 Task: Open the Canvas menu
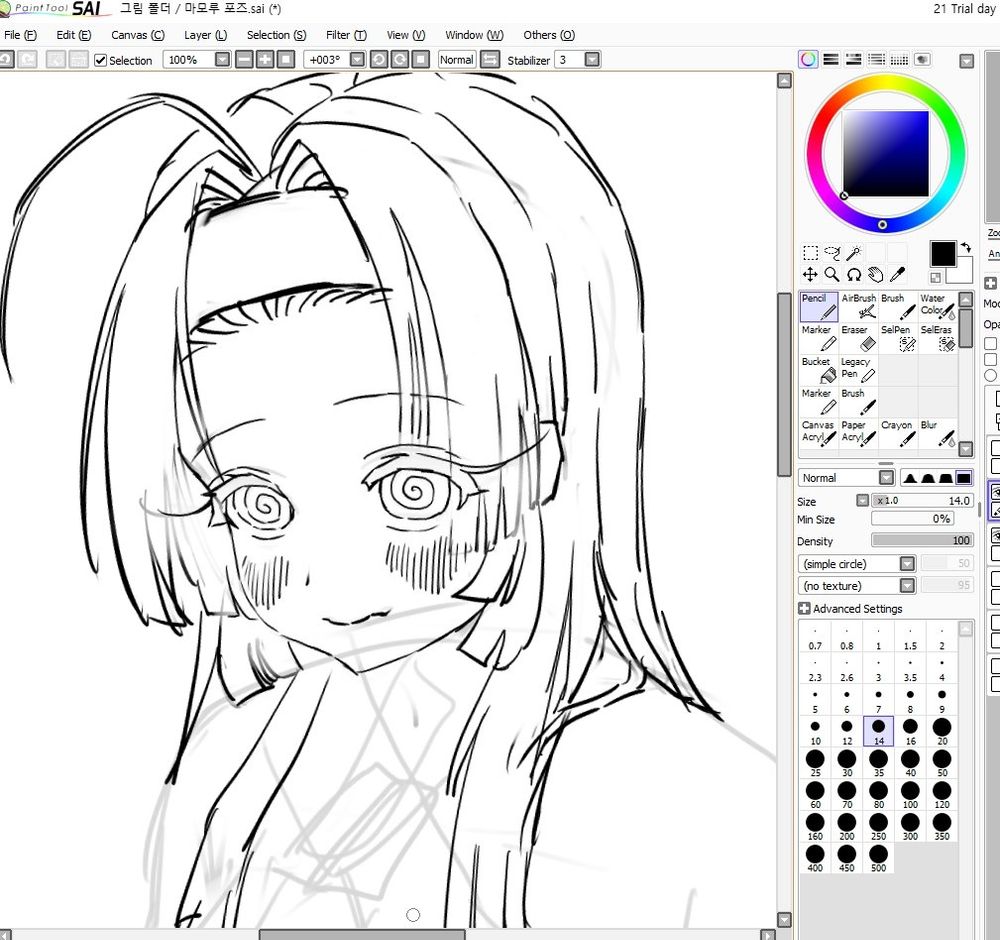[x=137, y=35]
